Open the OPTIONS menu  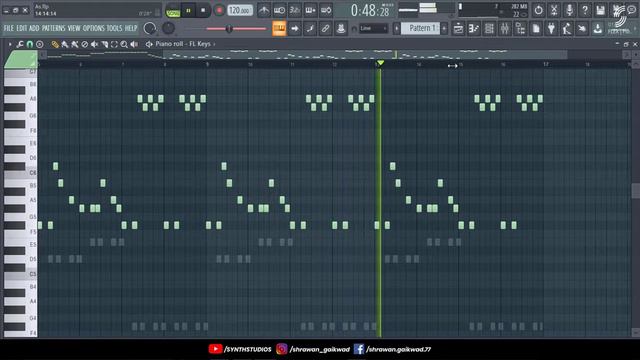[x=94, y=28]
